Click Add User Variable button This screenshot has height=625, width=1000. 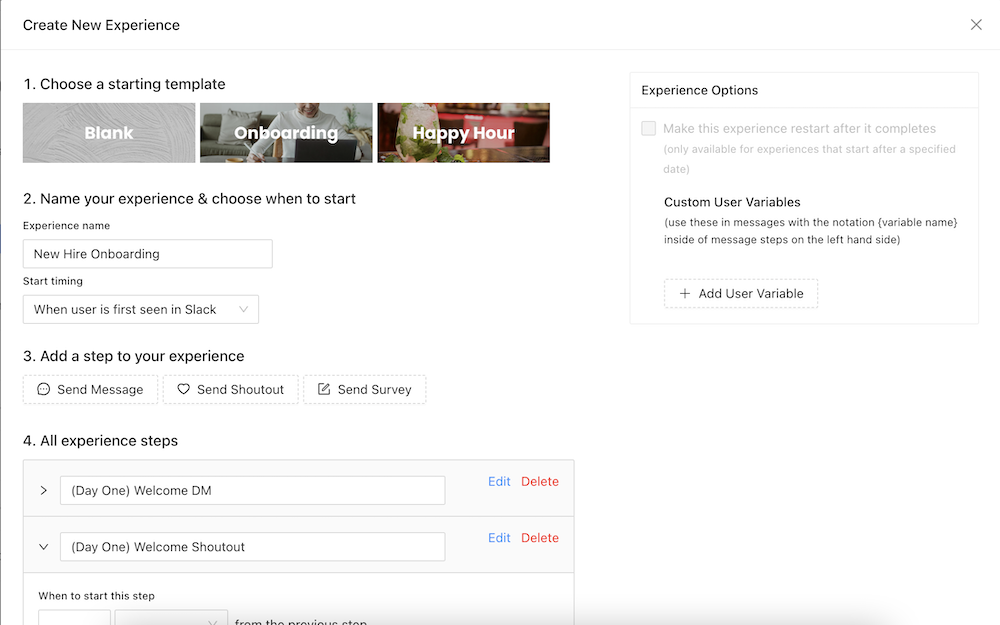[741, 293]
